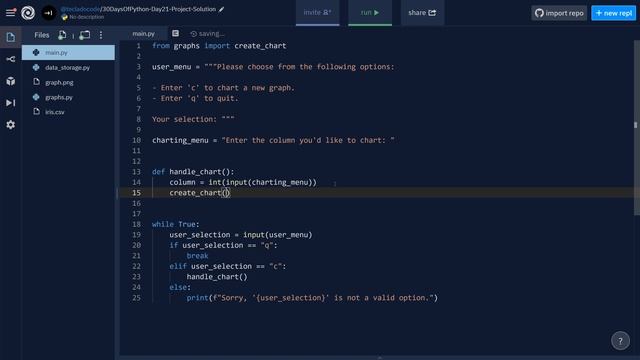Click the Python icon beside graphs.py
Screen dimensions: 640x360
tap(36, 97)
